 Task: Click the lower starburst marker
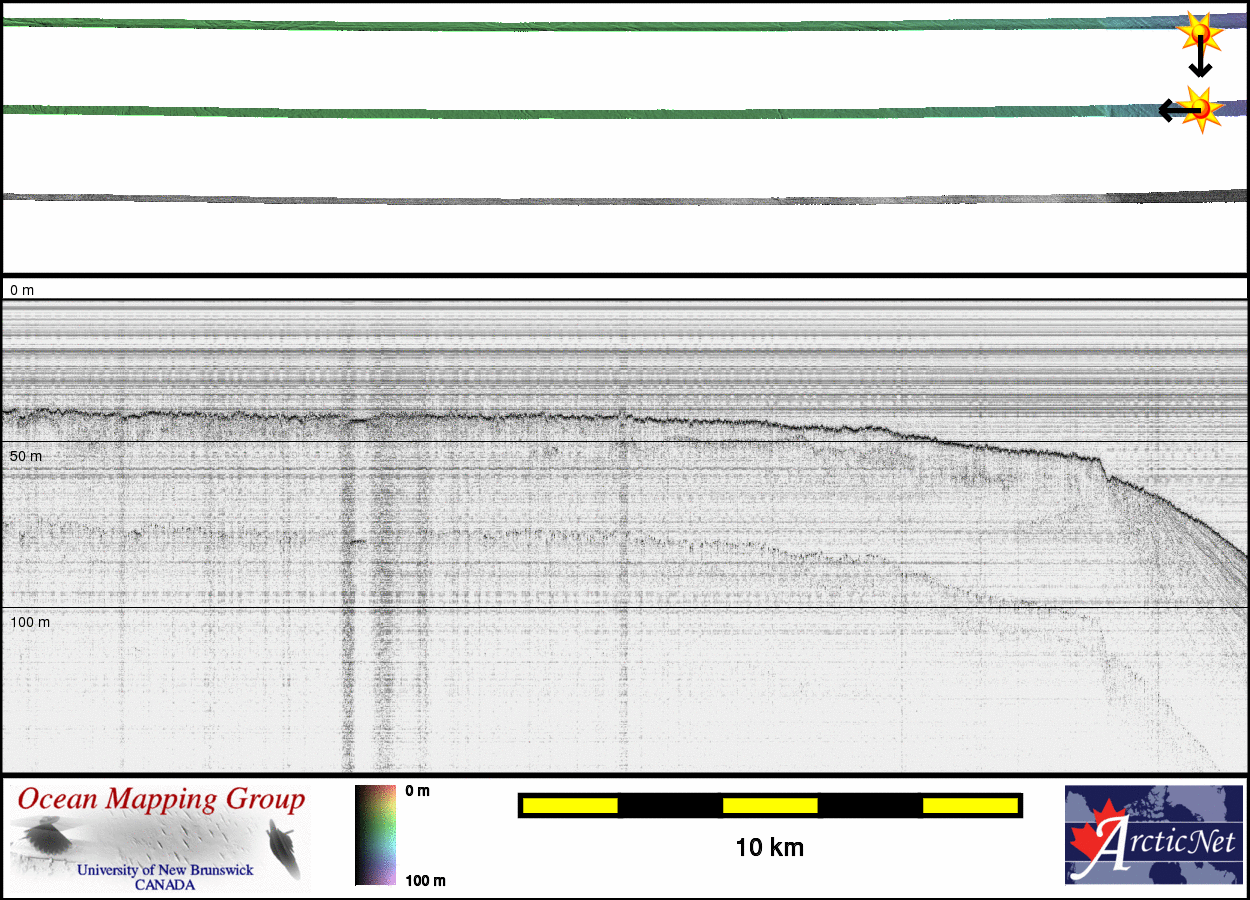pos(1202,107)
